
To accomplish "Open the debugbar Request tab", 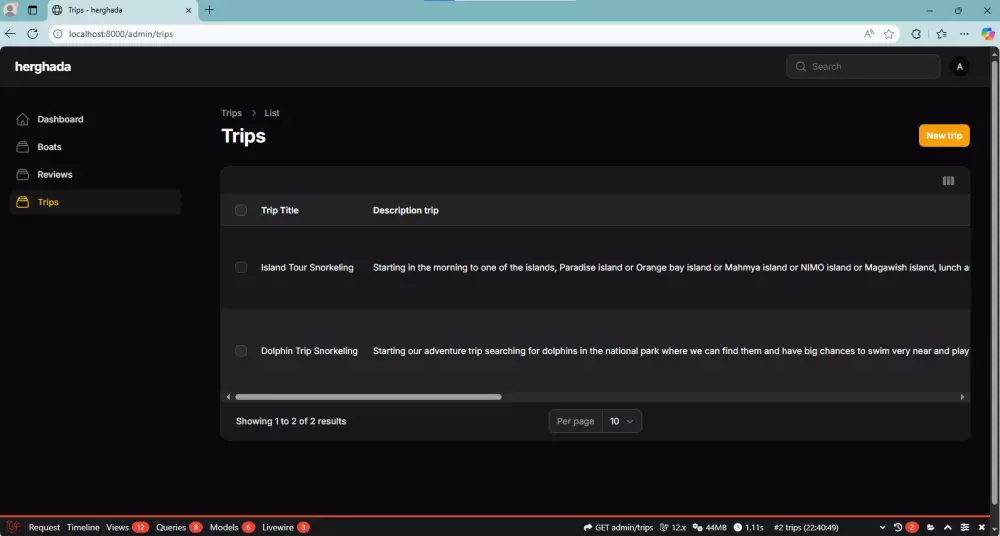I will (x=44, y=528).
